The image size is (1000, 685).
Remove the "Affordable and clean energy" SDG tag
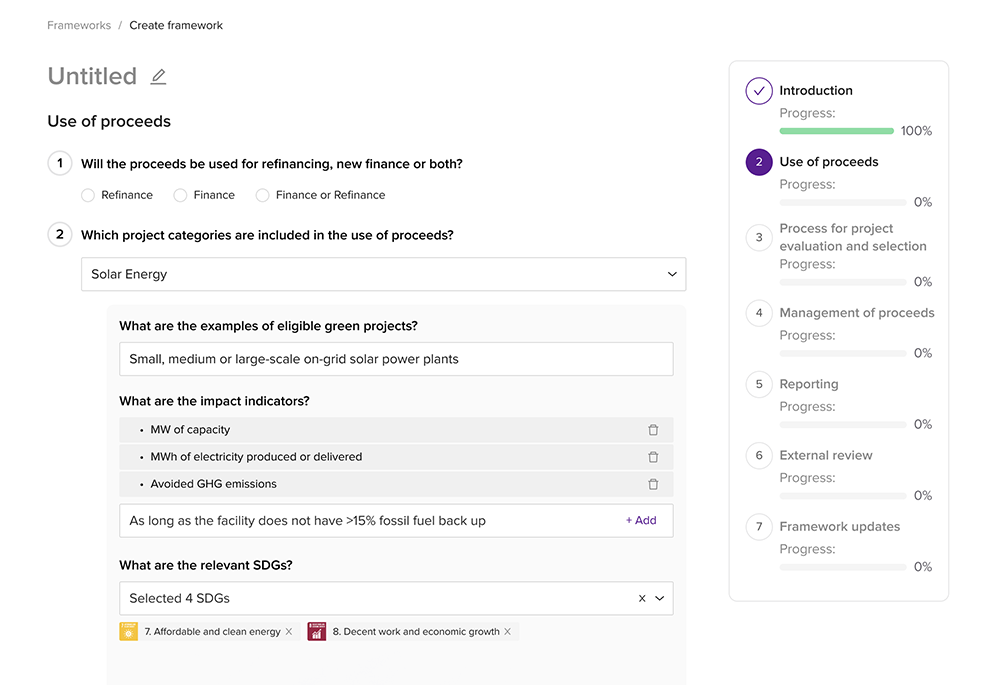pos(289,632)
